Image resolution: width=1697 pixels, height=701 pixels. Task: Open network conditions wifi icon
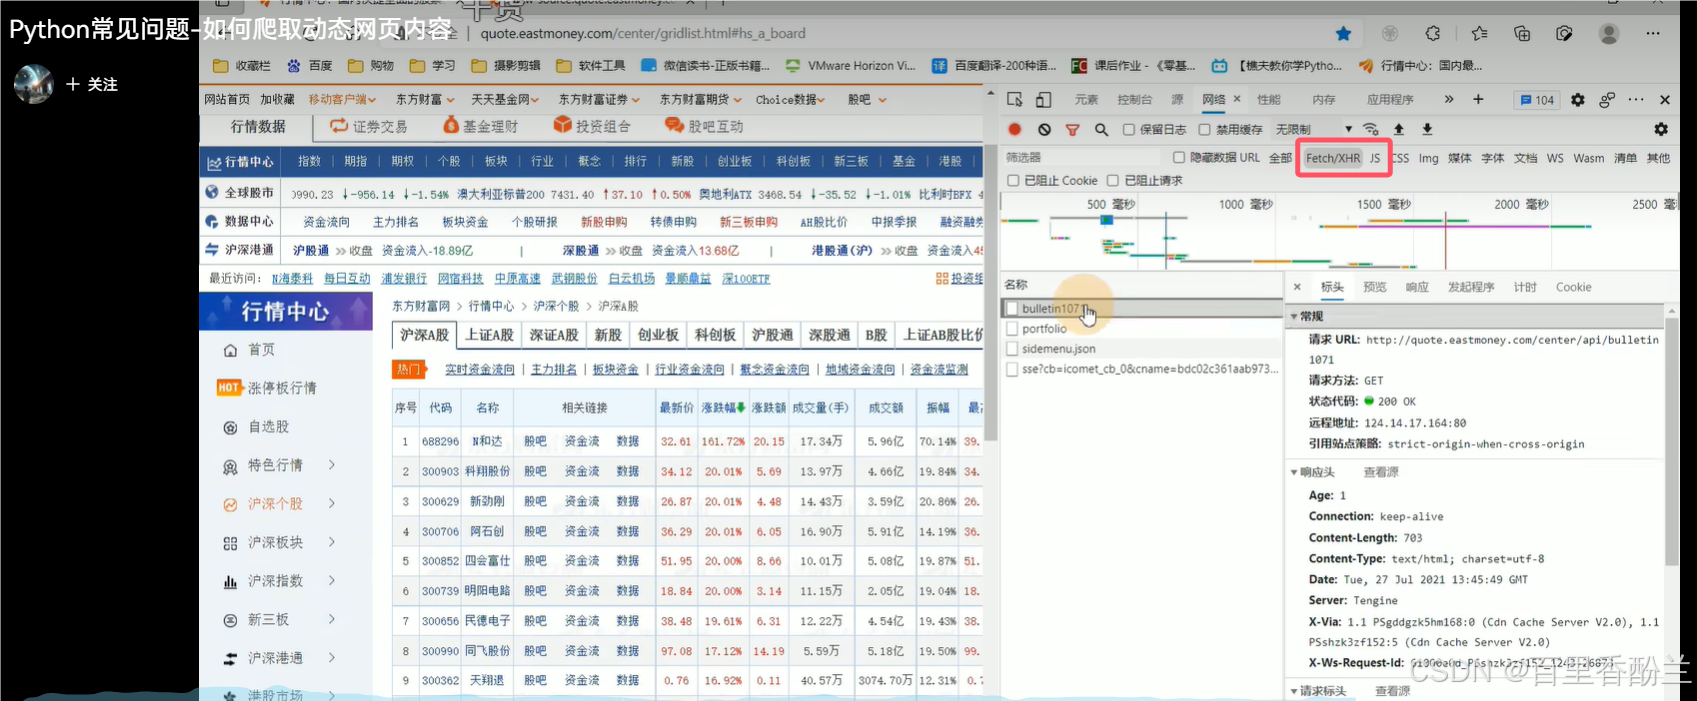pos(1371,129)
